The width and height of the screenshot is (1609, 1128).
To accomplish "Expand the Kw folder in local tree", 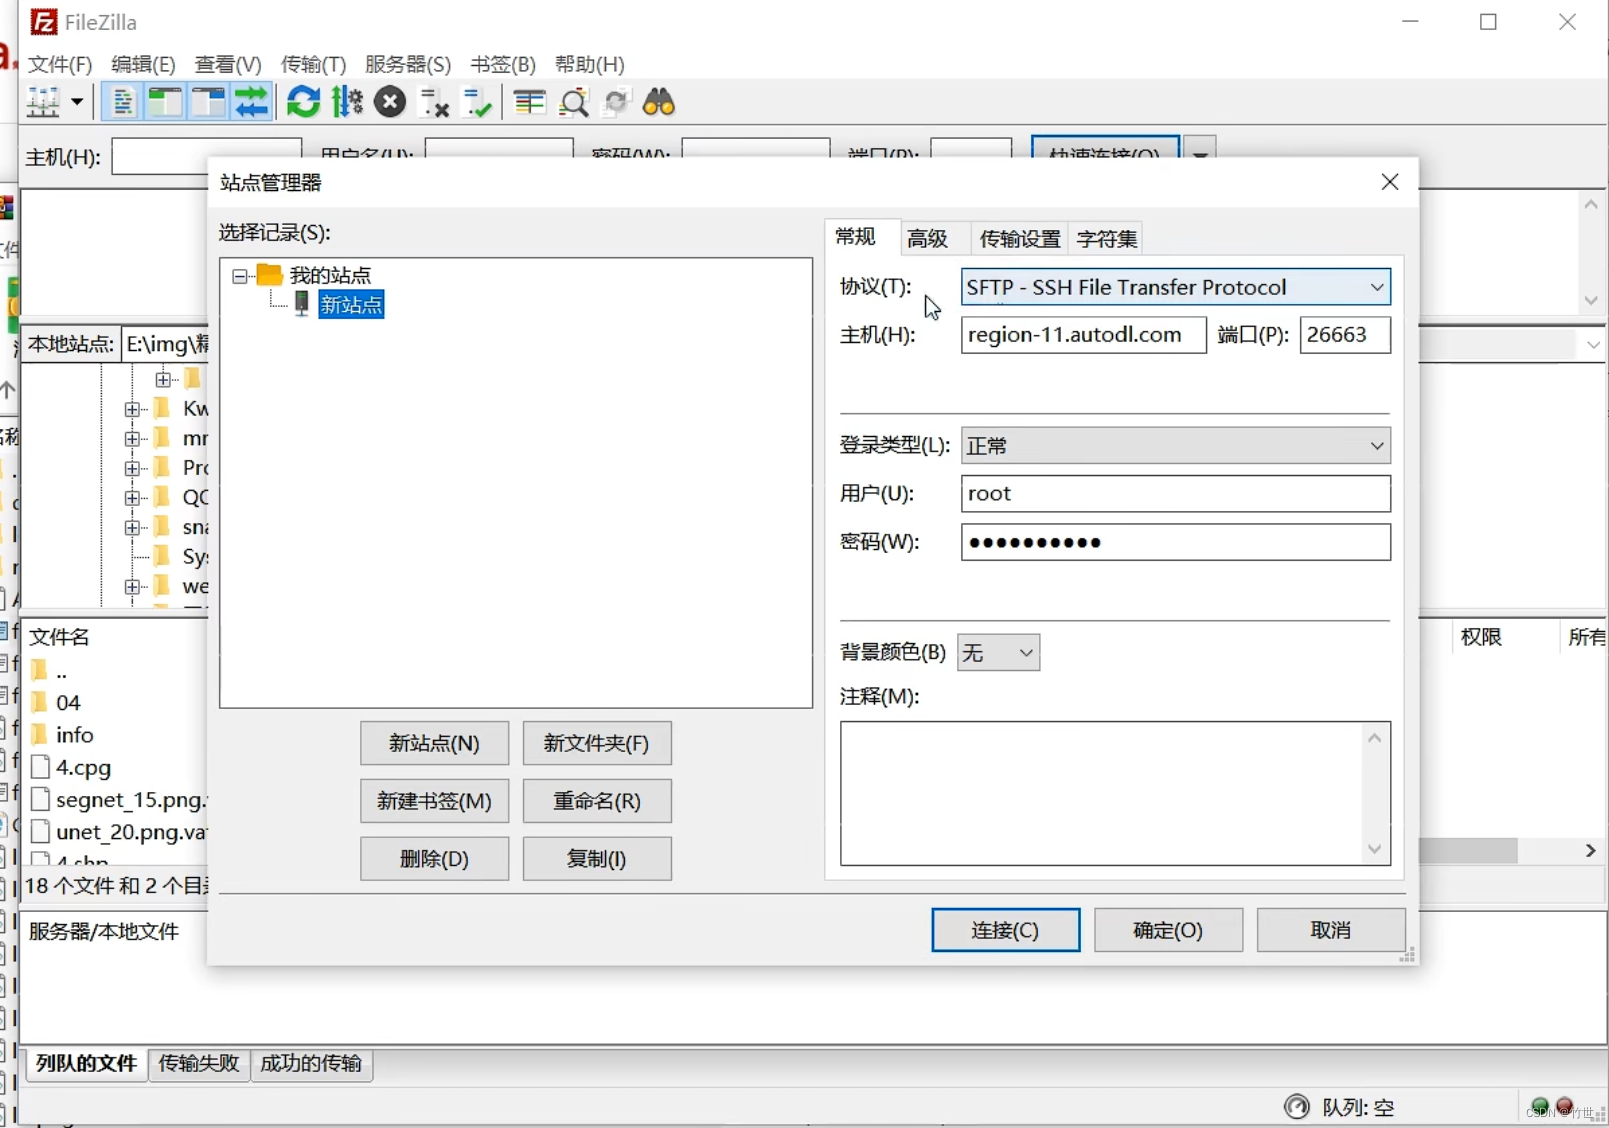I will click(132, 409).
